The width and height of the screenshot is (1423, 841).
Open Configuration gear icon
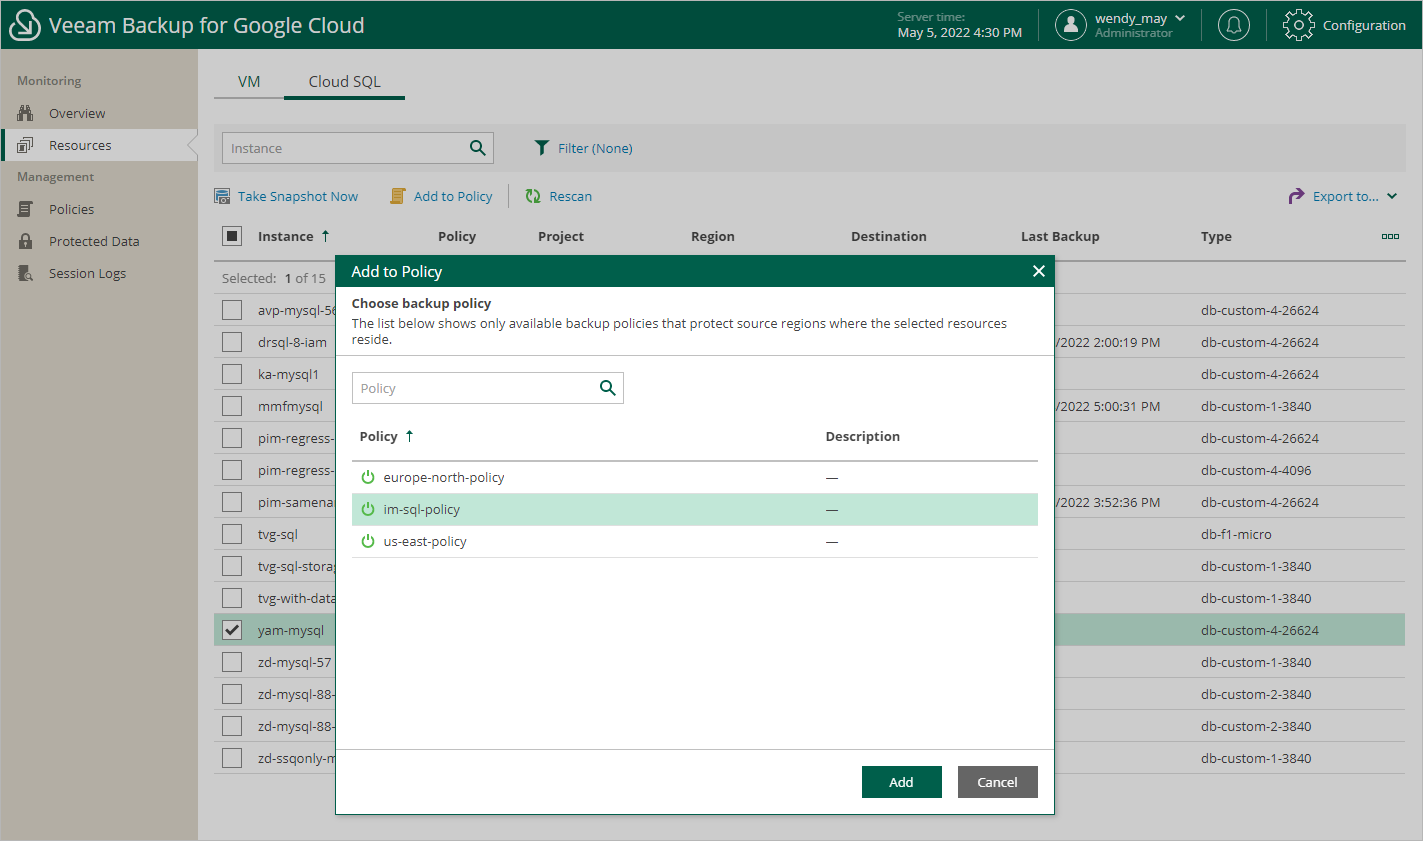coord(1298,25)
